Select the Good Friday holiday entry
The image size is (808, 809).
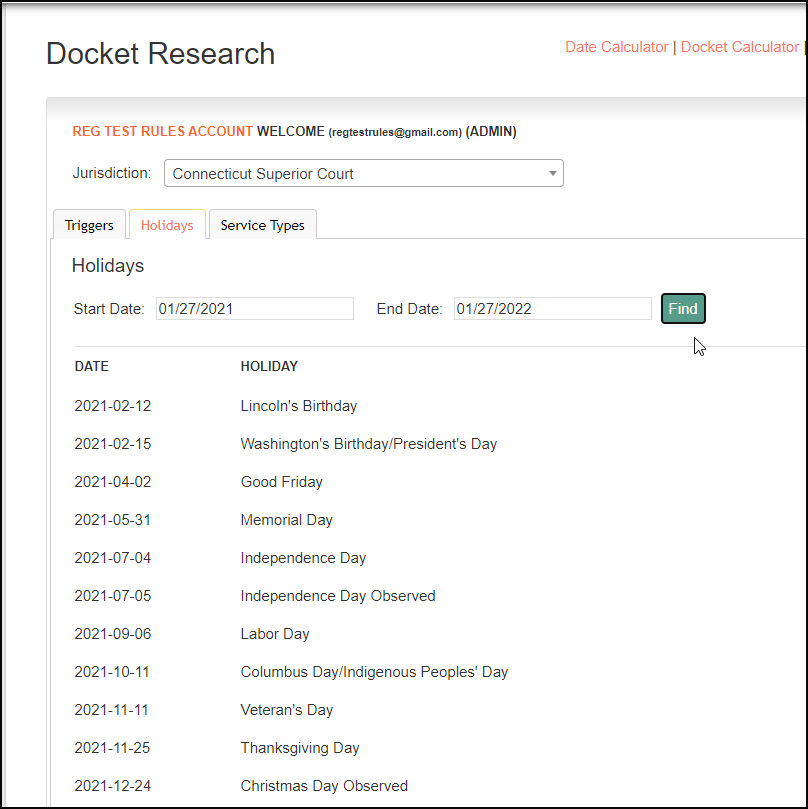282,482
